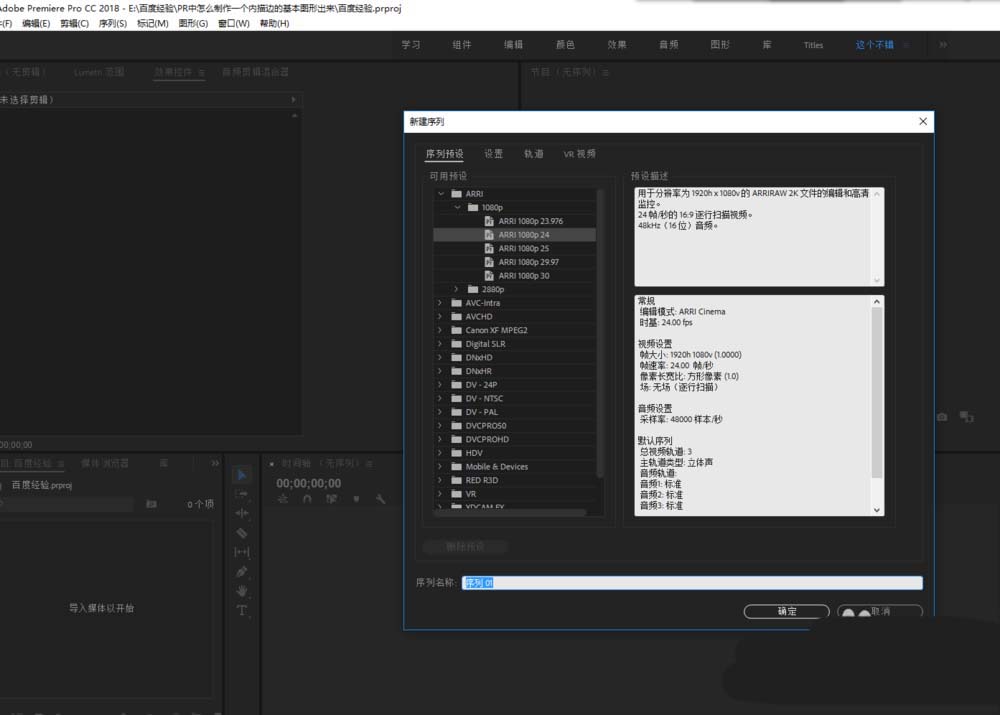
Task: Select the Ripple Edit tool
Action: click(242, 513)
